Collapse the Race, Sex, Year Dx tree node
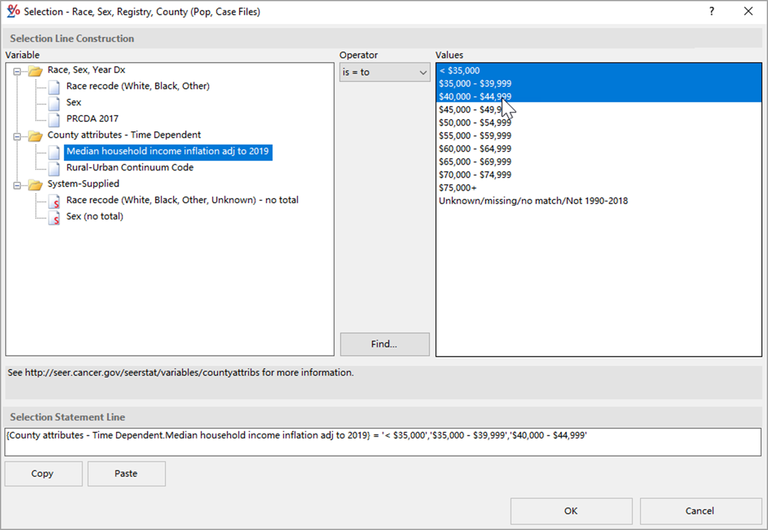Image resolution: width=768 pixels, height=530 pixels. coord(18,71)
